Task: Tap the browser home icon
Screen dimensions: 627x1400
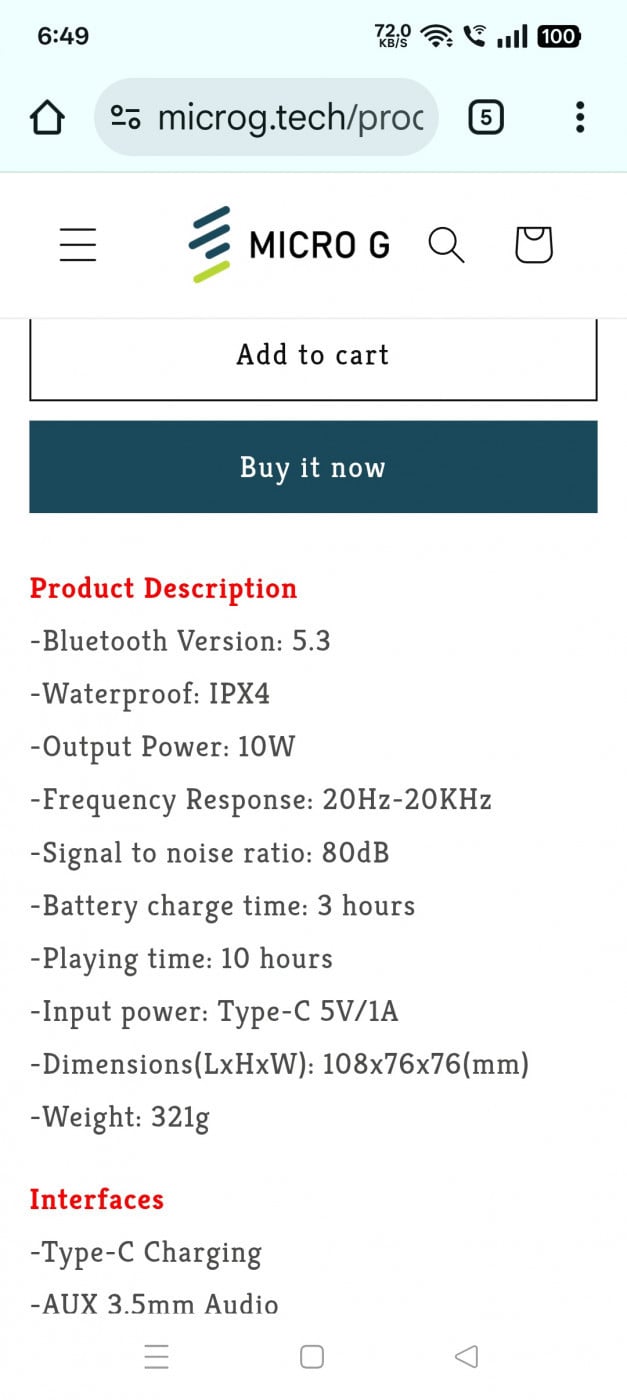Action: pos(47,118)
